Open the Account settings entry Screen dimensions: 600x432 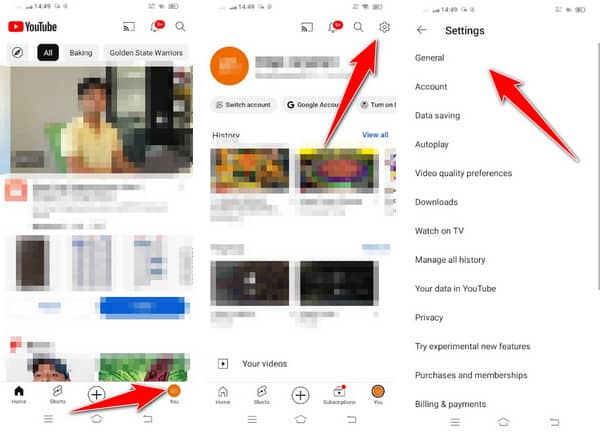431,86
